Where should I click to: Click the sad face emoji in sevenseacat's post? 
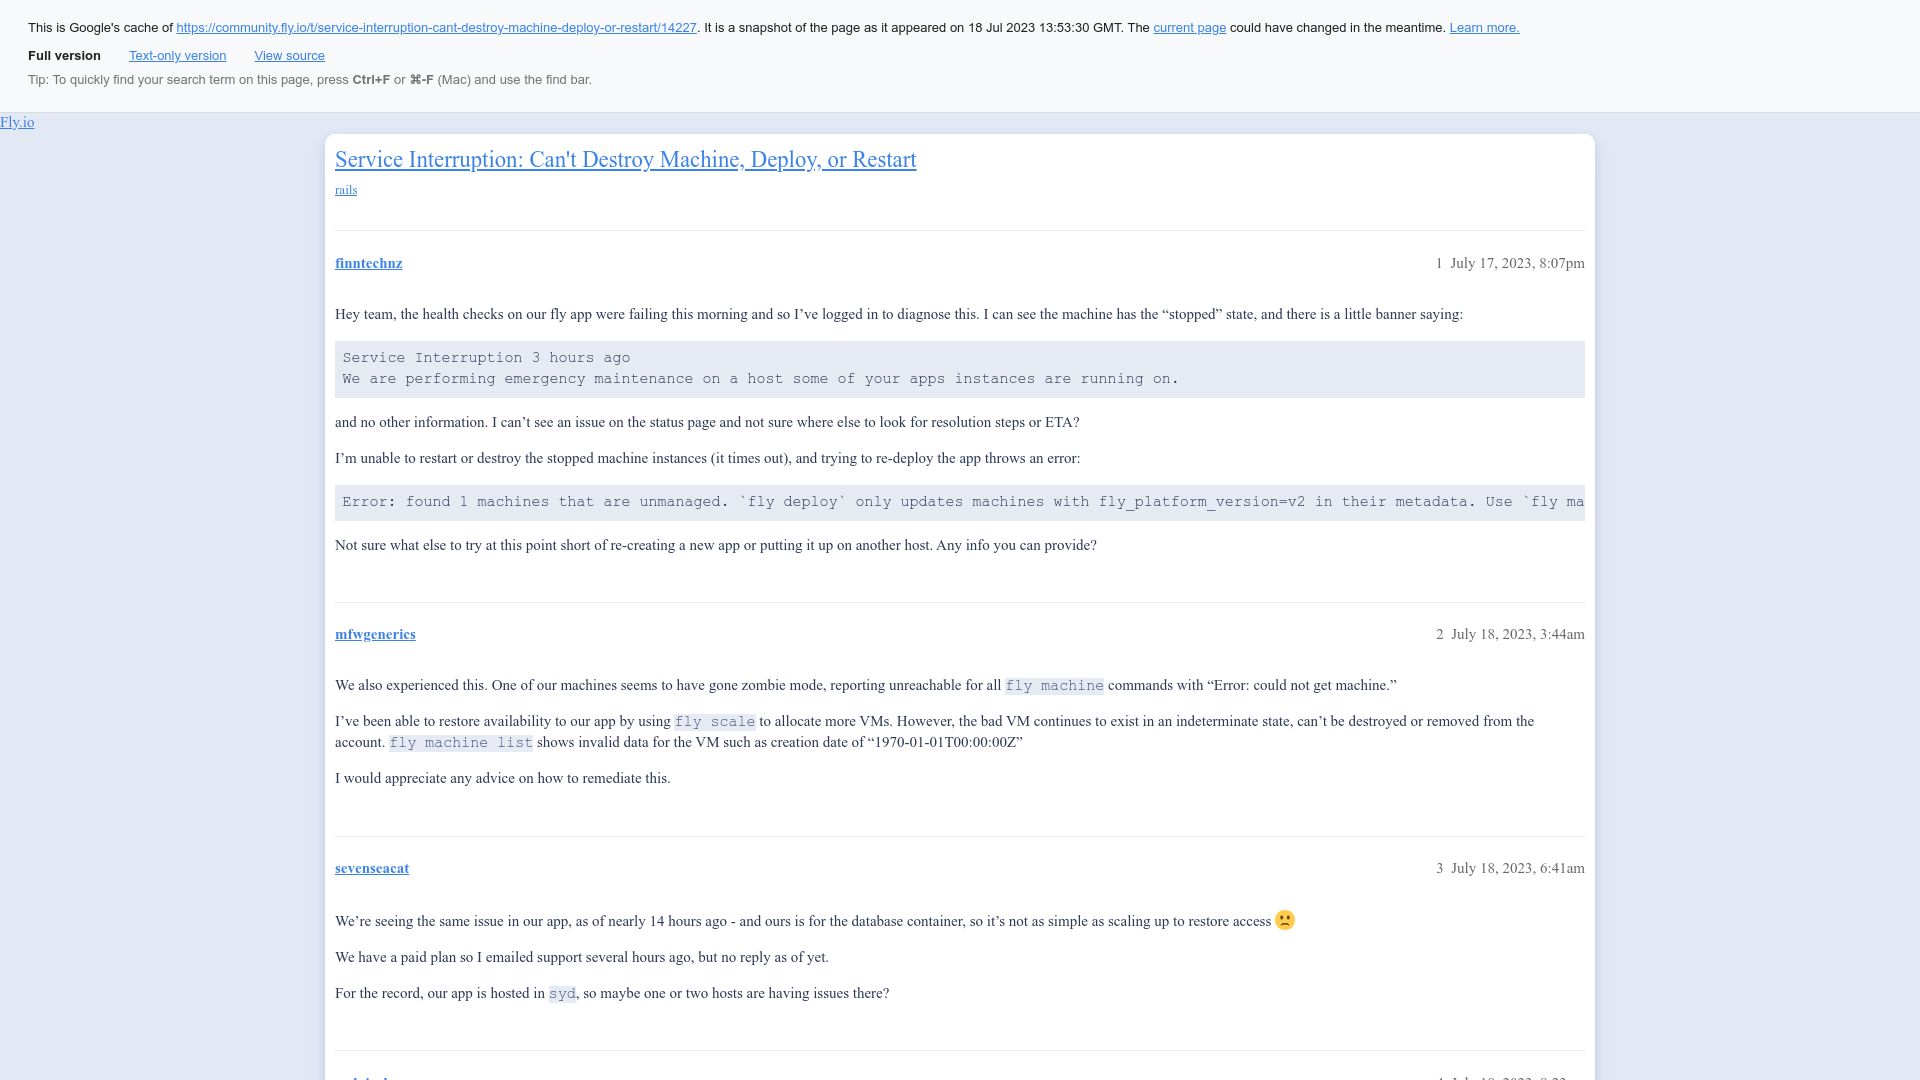point(1285,920)
